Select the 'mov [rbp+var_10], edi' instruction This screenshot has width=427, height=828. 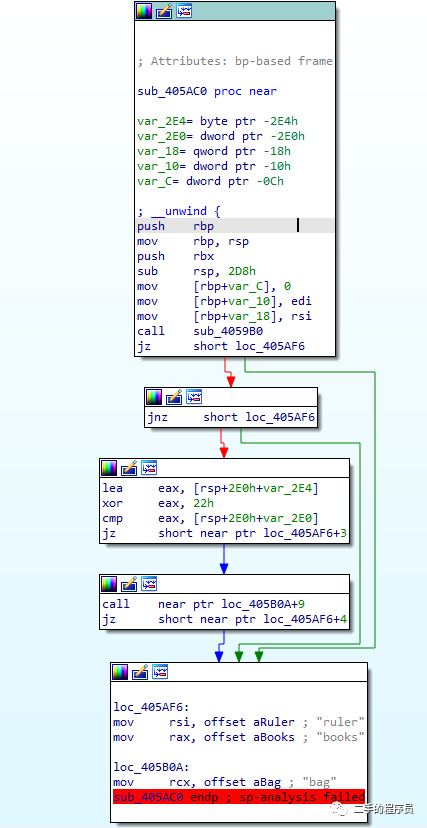click(x=224, y=302)
